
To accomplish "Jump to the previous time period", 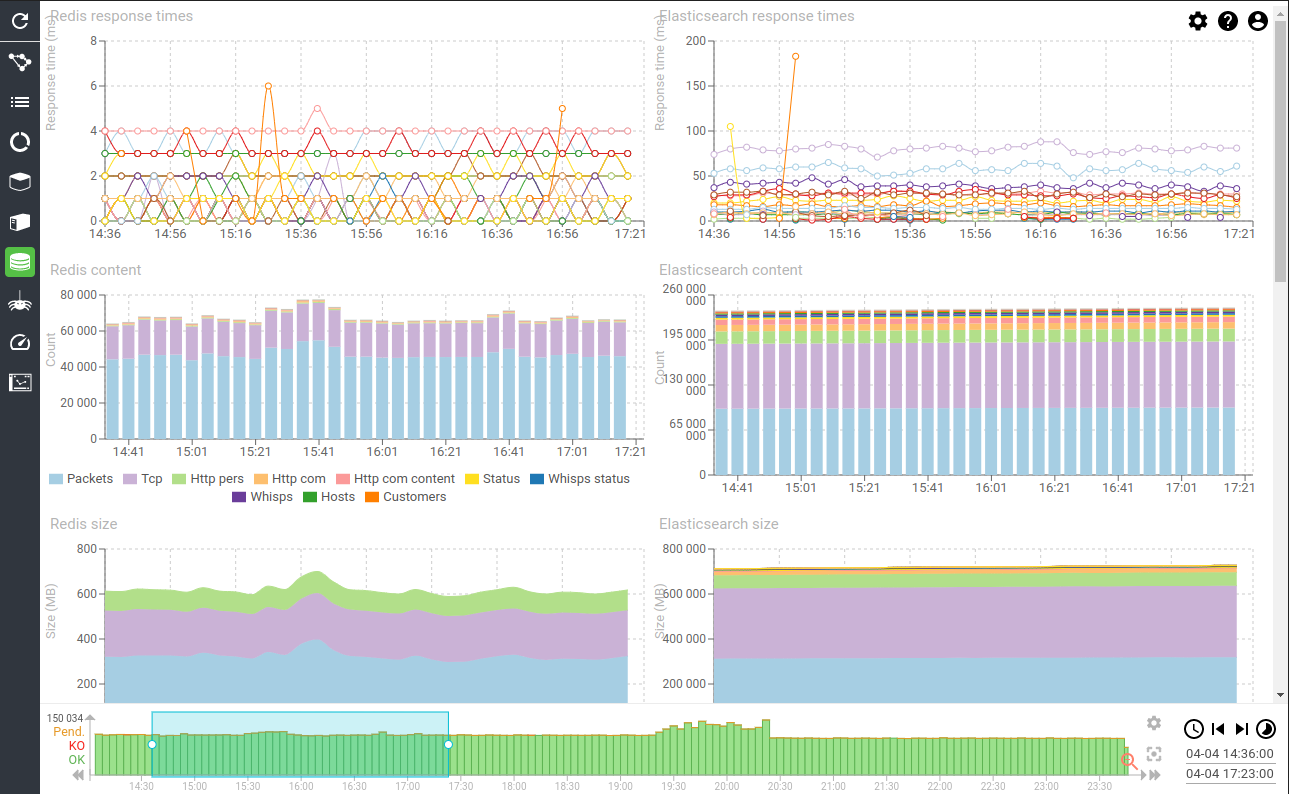I will tap(1218, 729).
